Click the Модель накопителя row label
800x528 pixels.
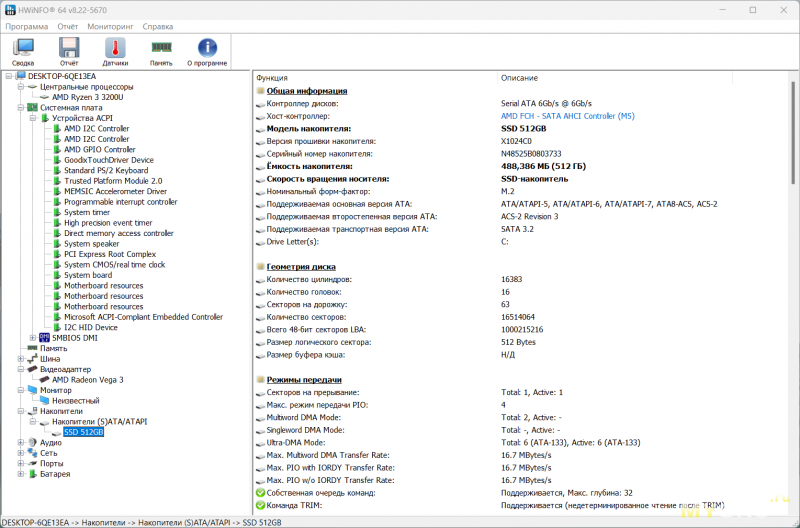click(309, 129)
